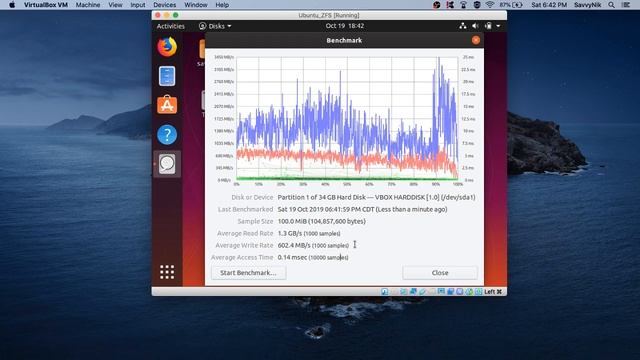This screenshot has width=640, height=360.
Task: Click the Start Benchmark... button
Action: (x=248, y=273)
